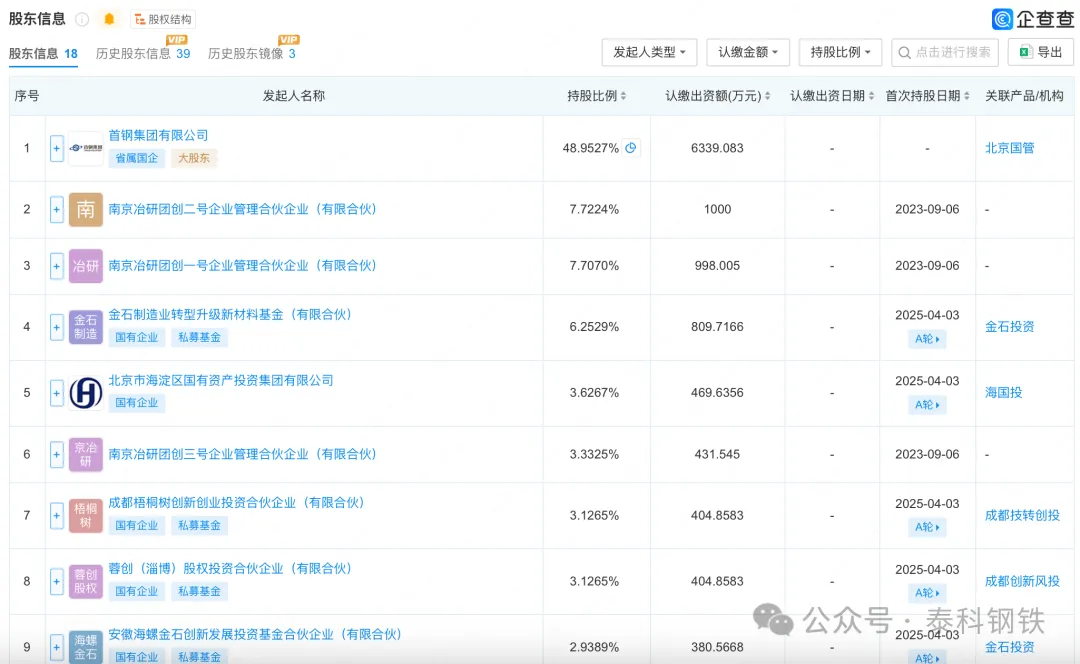Expand the row for 蓉创（淄博）股权投资合伙企业
Viewport: 1080px width, 664px height.
click(56, 581)
